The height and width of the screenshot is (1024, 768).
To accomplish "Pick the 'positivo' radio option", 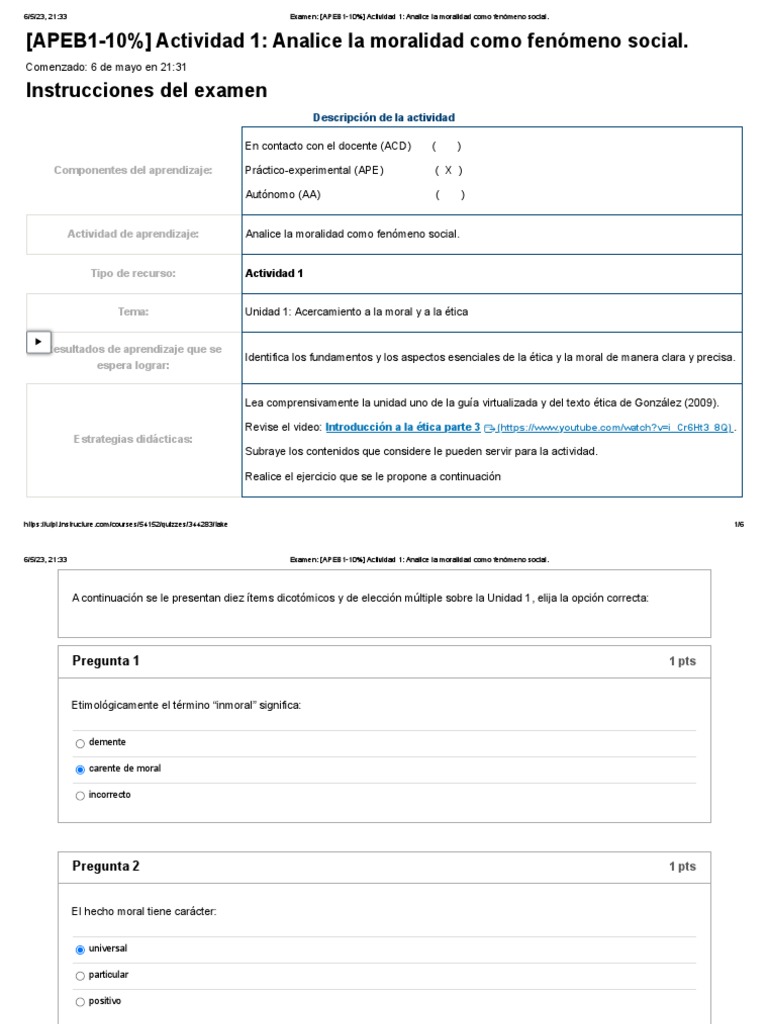I will click(x=80, y=1002).
